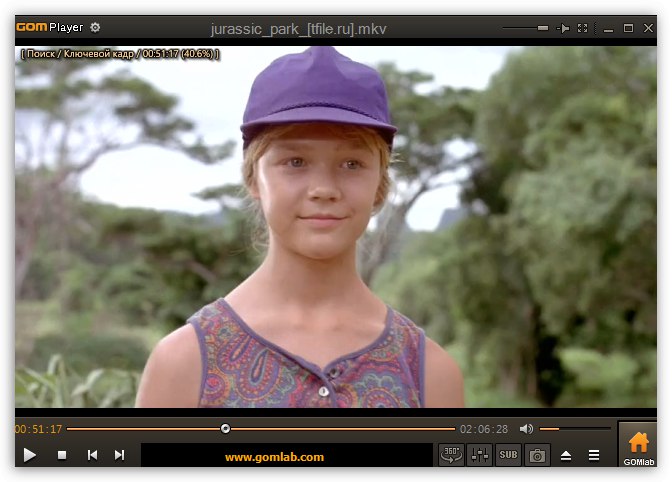Play the video
The image size is (672, 482).
[x=30, y=455]
